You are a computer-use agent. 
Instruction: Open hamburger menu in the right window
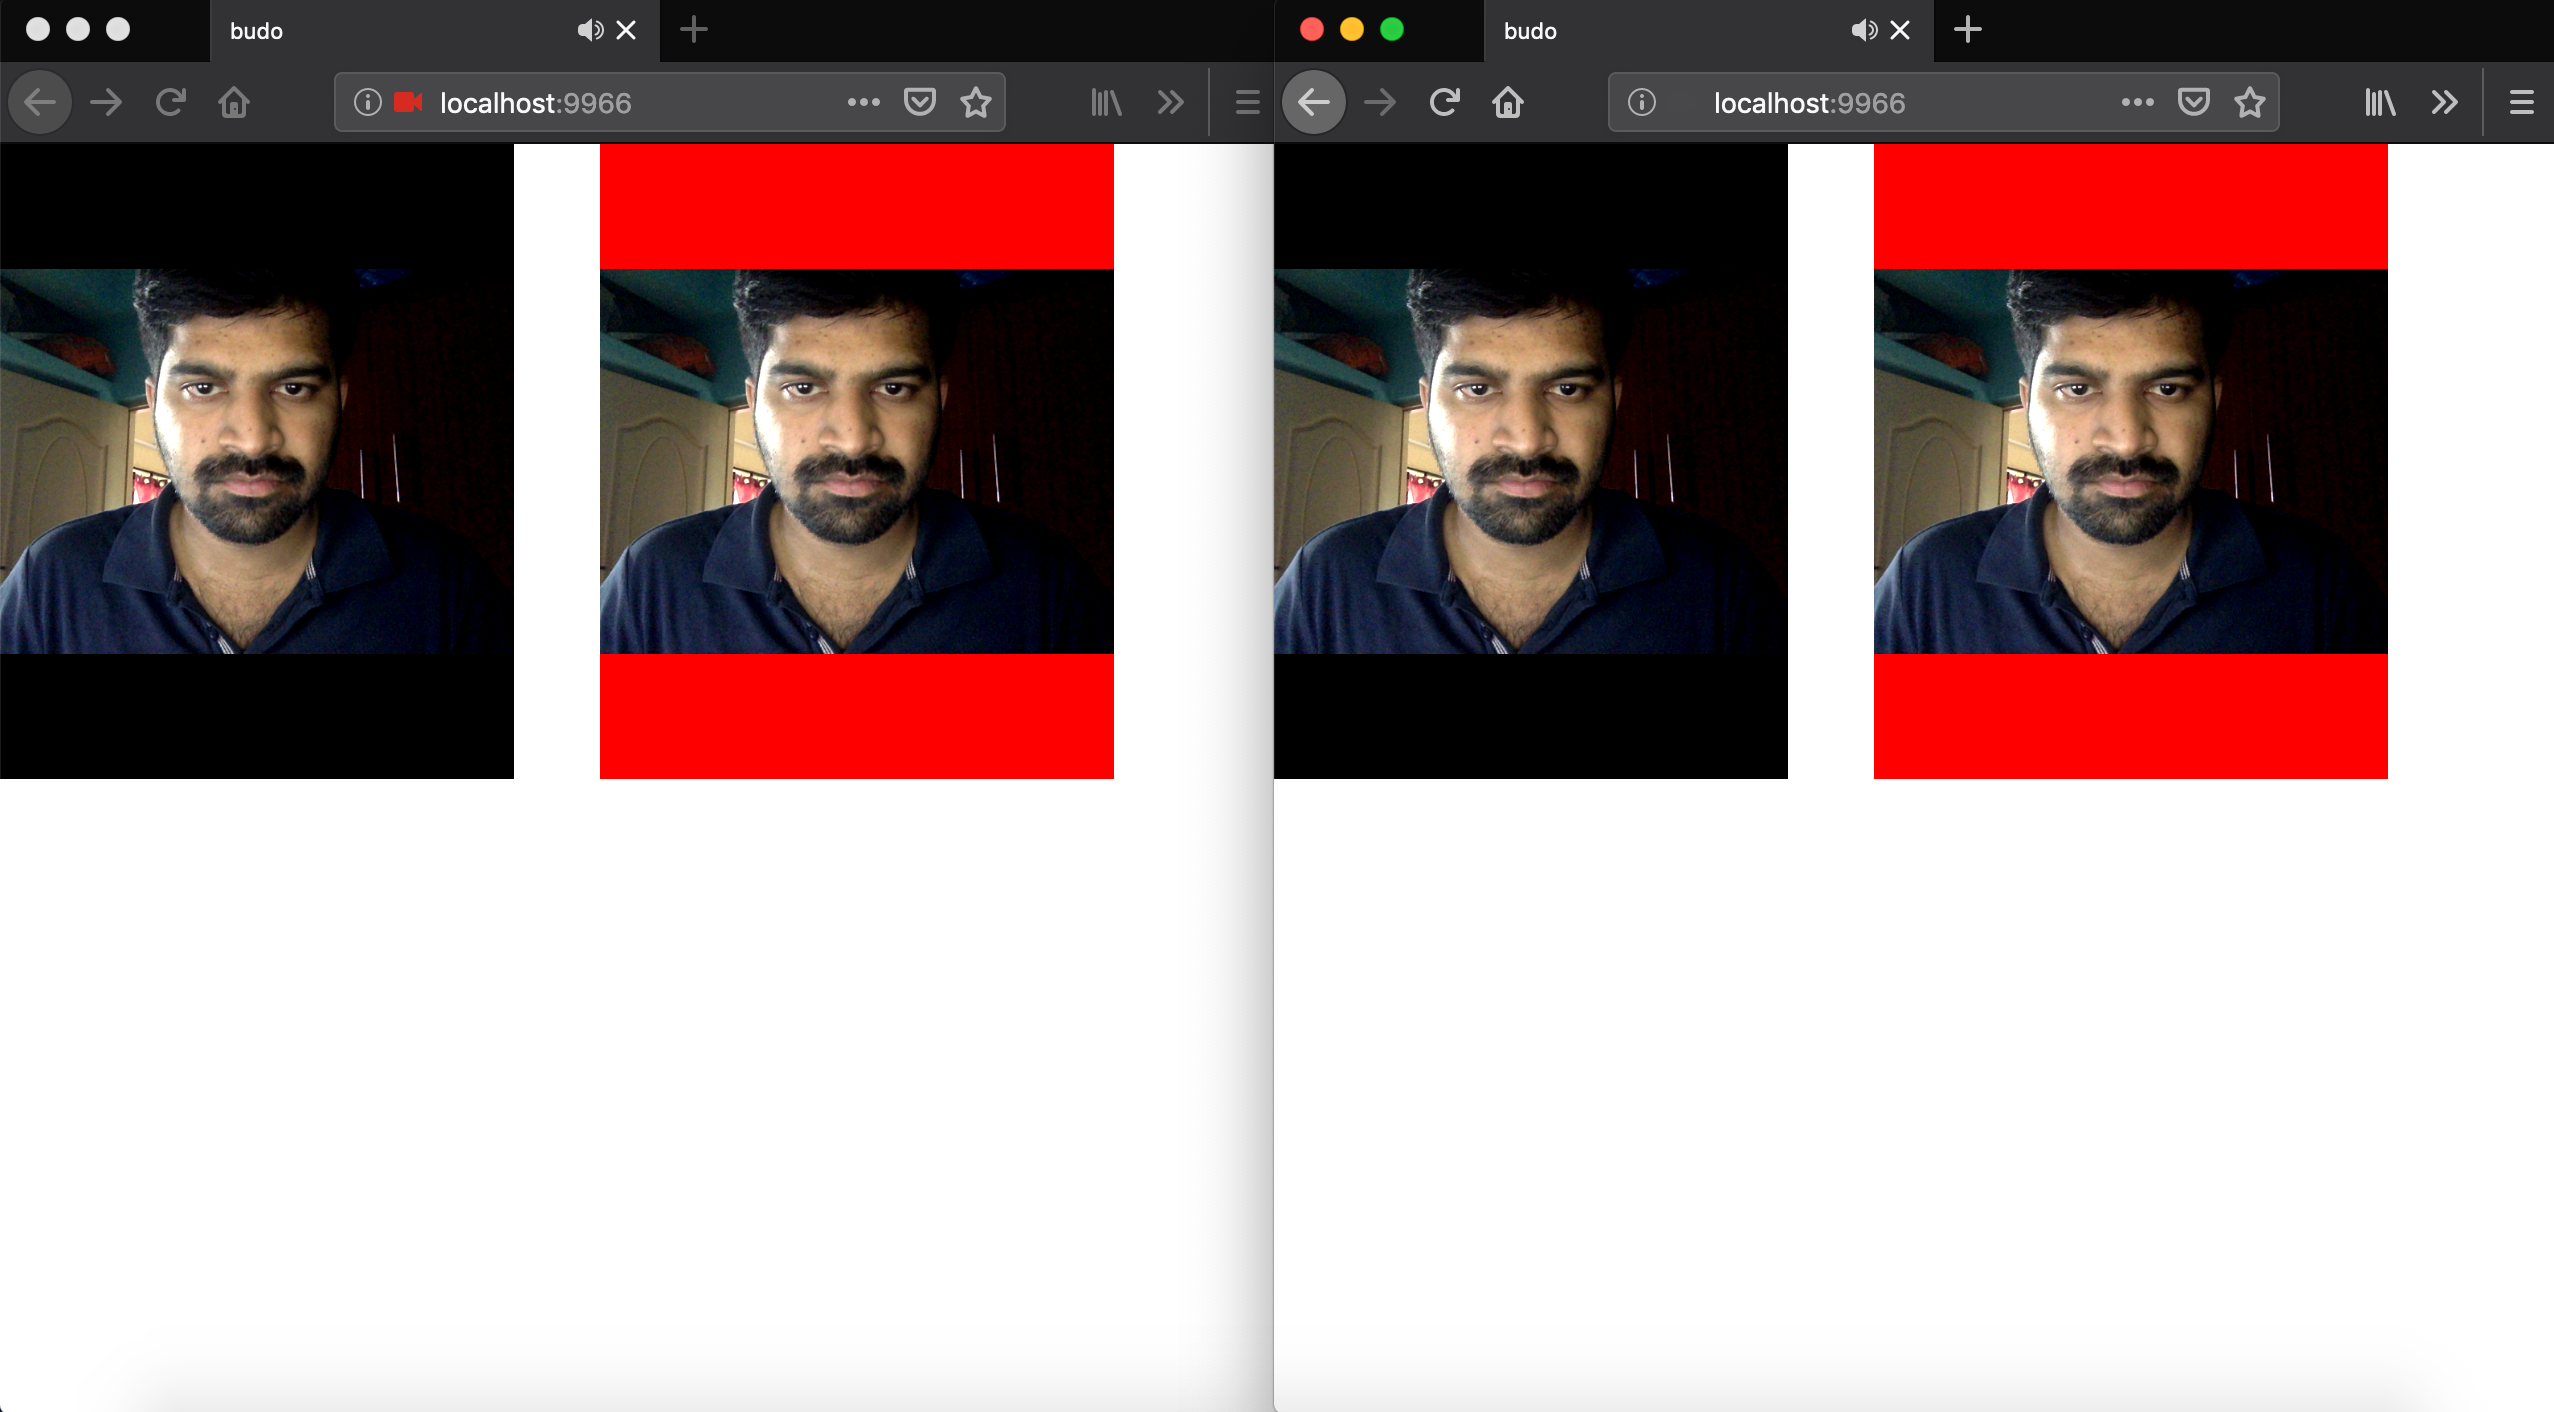click(2521, 102)
